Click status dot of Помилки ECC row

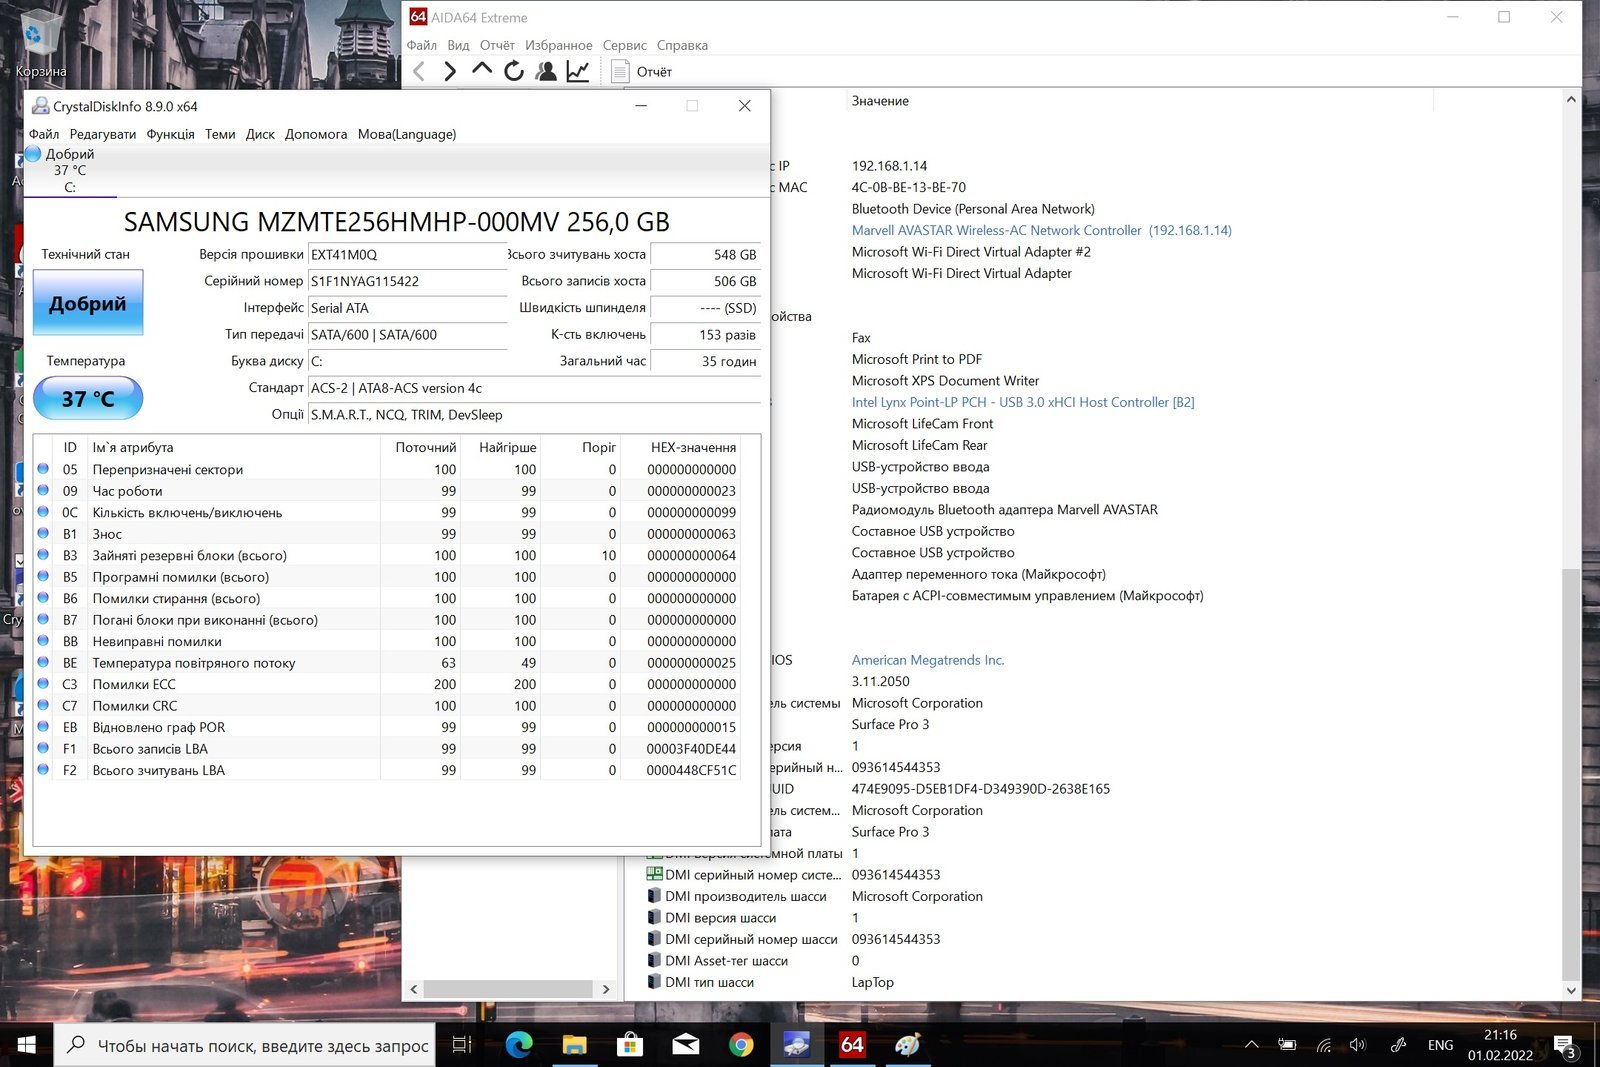point(43,683)
